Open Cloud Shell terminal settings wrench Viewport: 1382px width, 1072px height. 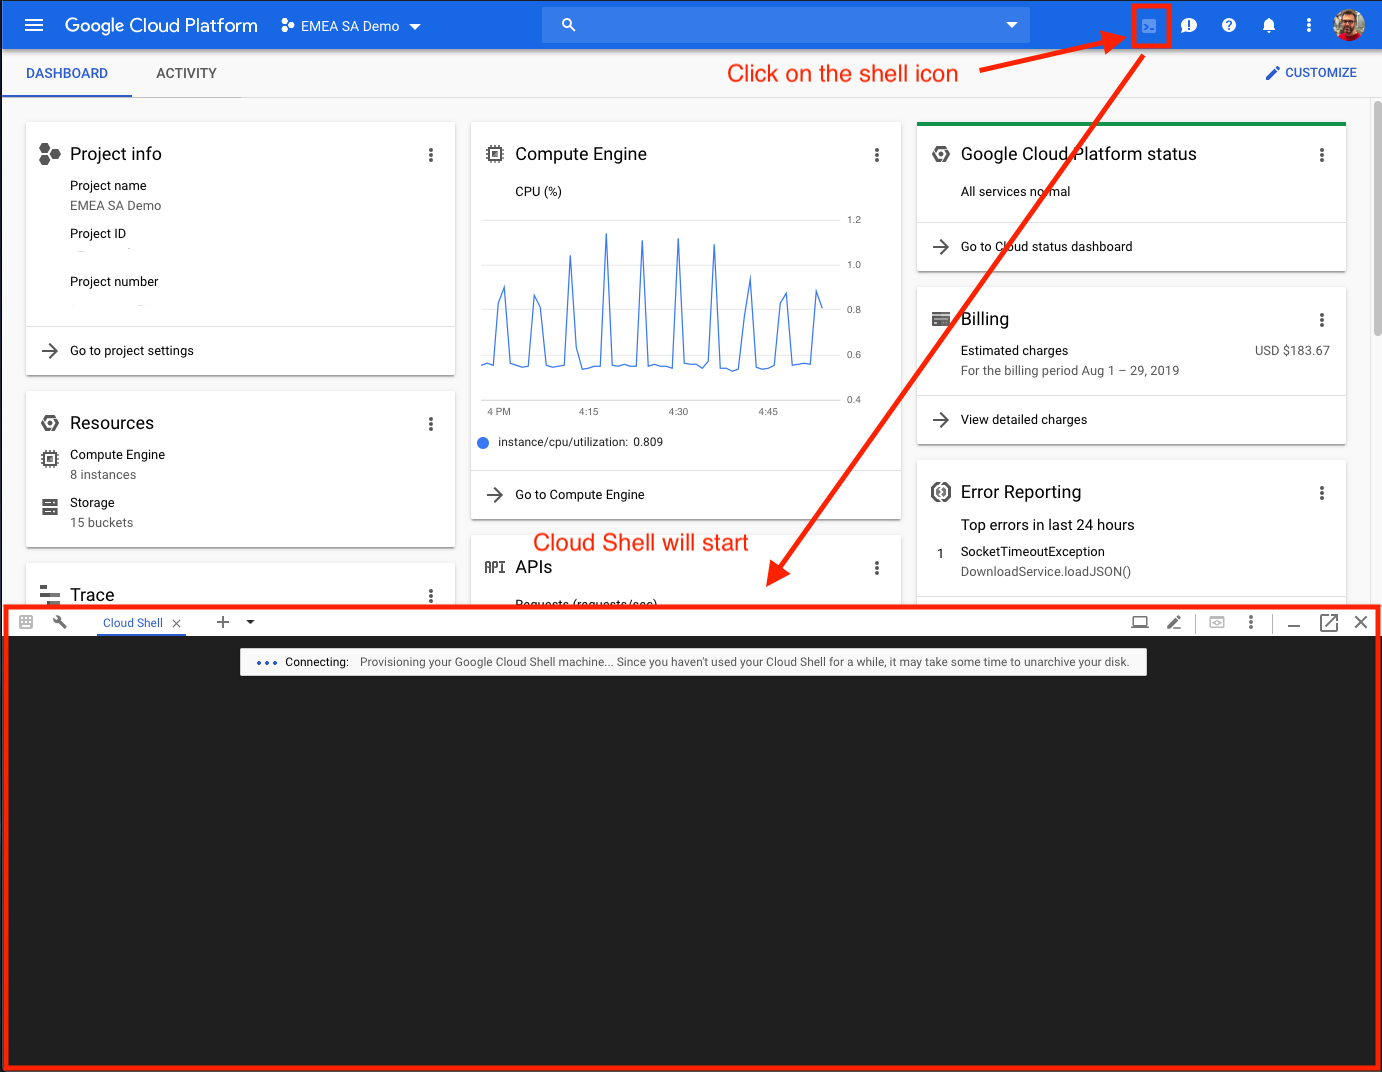pyautogui.click(x=60, y=622)
